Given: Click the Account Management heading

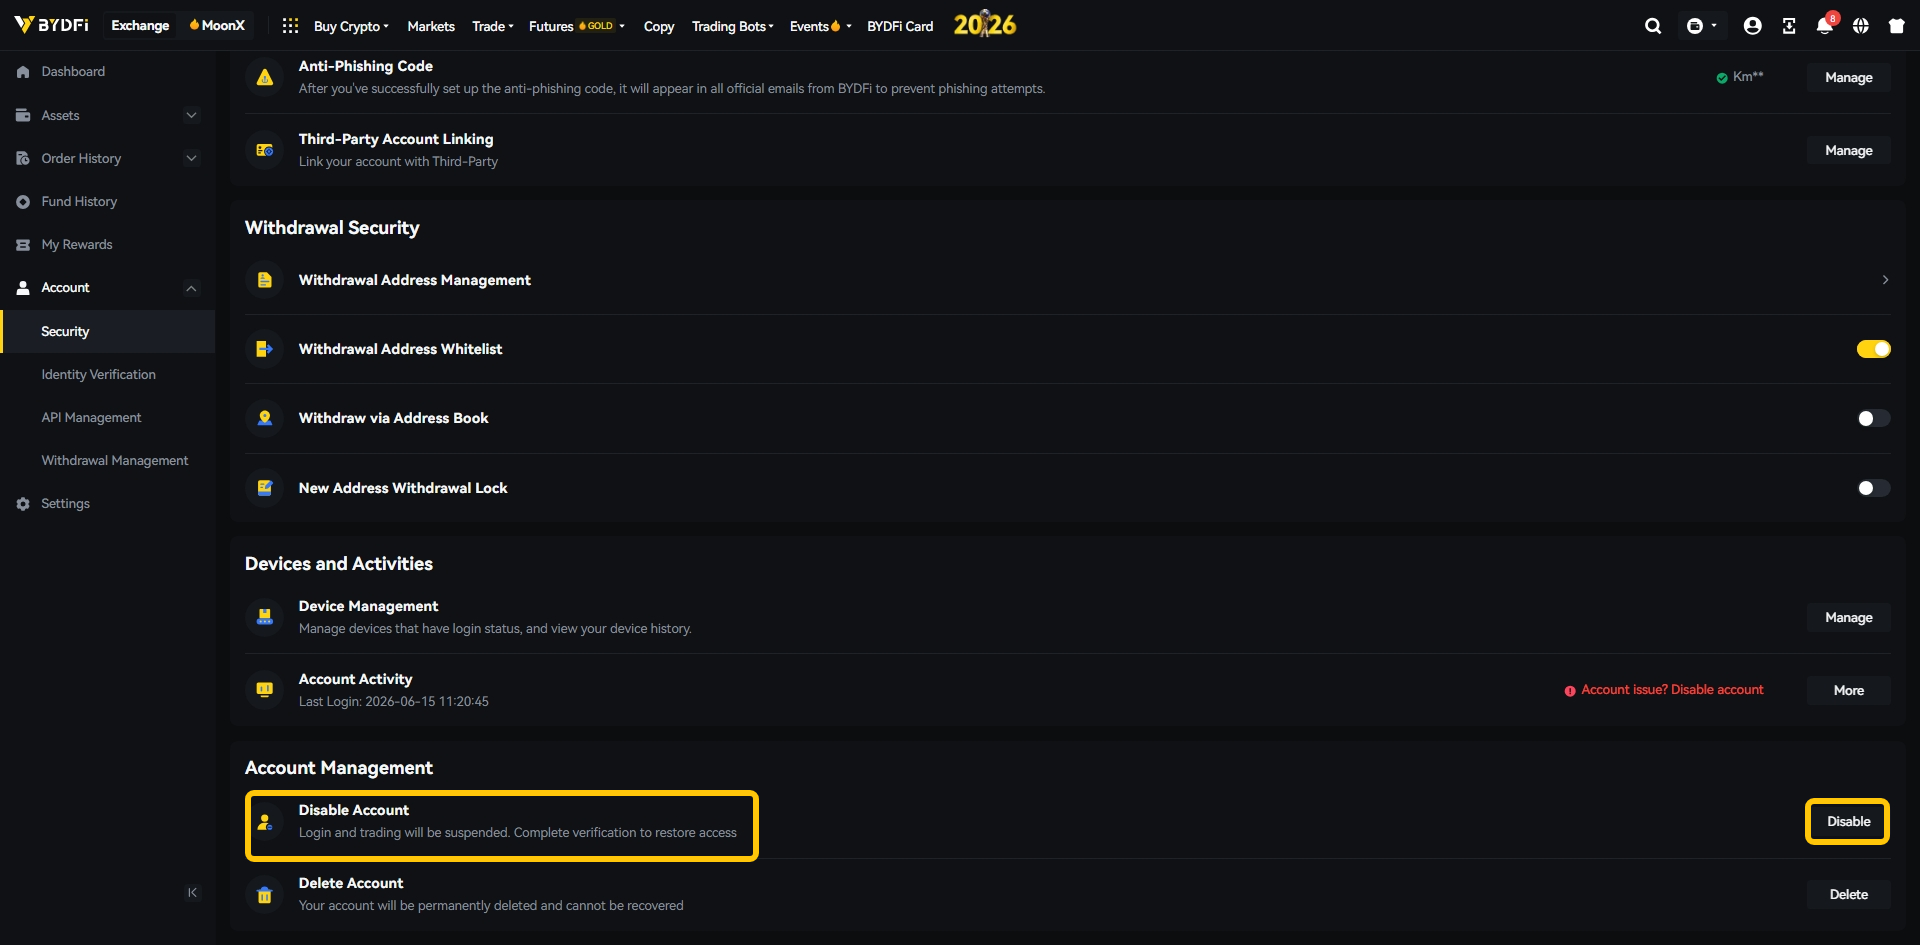Looking at the screenshot, I should point(339,768).
